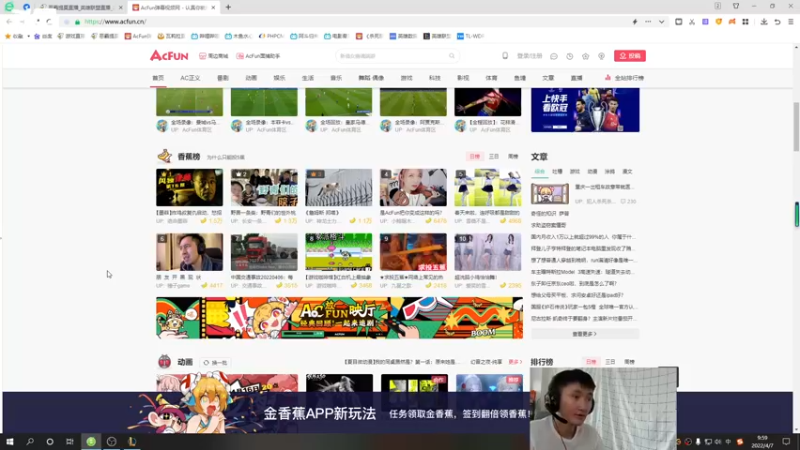The image size is (800, 450).
Task: Open AcFun面捕助手 link
Action: 258,56
